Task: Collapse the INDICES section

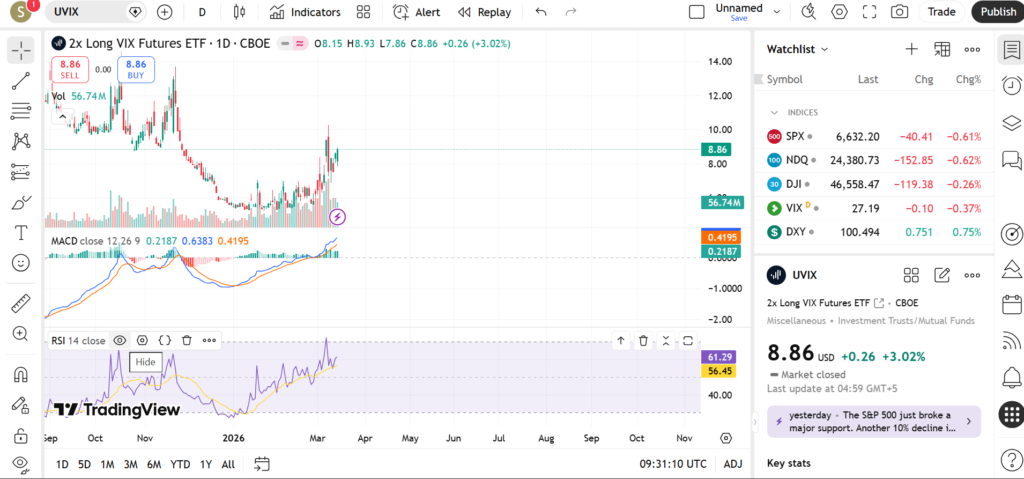Action: [774, 113]
